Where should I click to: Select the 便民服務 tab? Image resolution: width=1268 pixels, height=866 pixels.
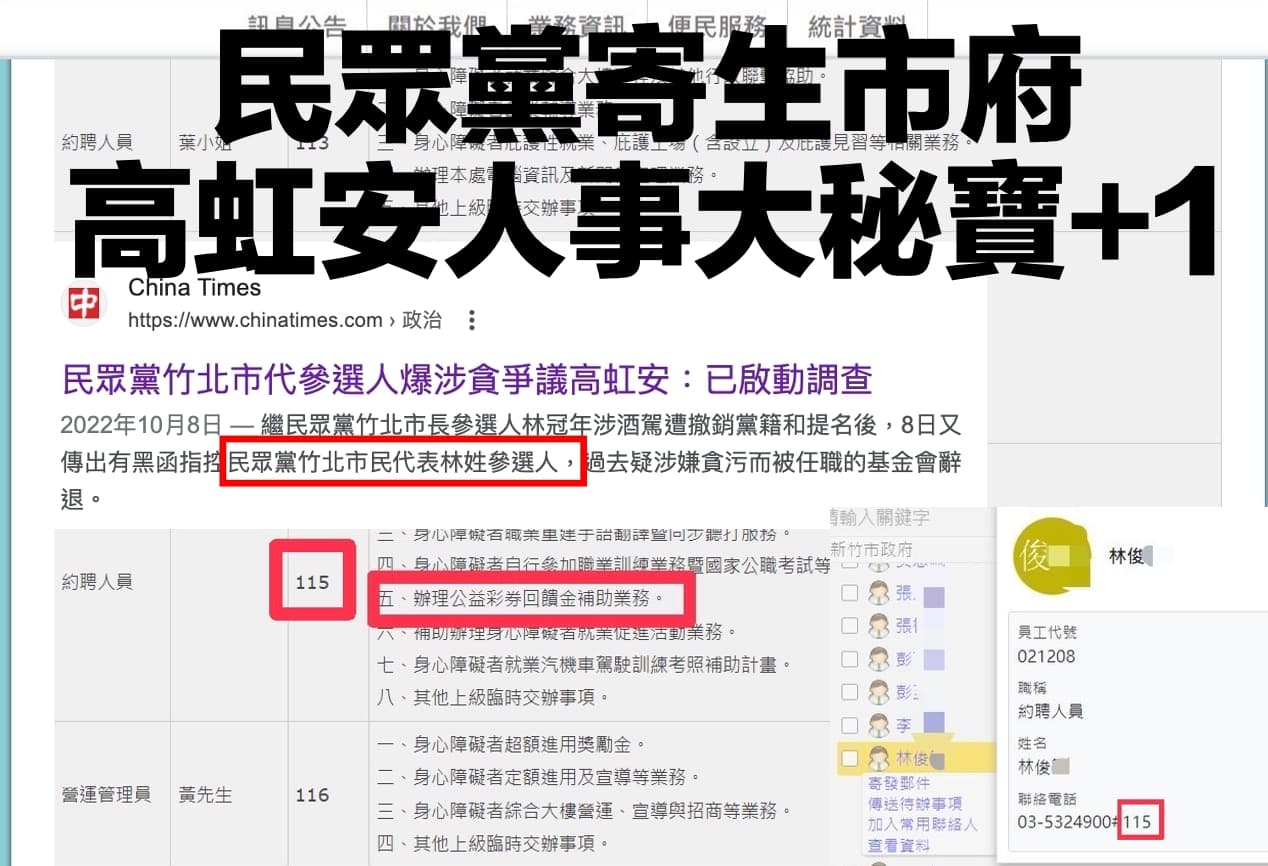(717, 25)
